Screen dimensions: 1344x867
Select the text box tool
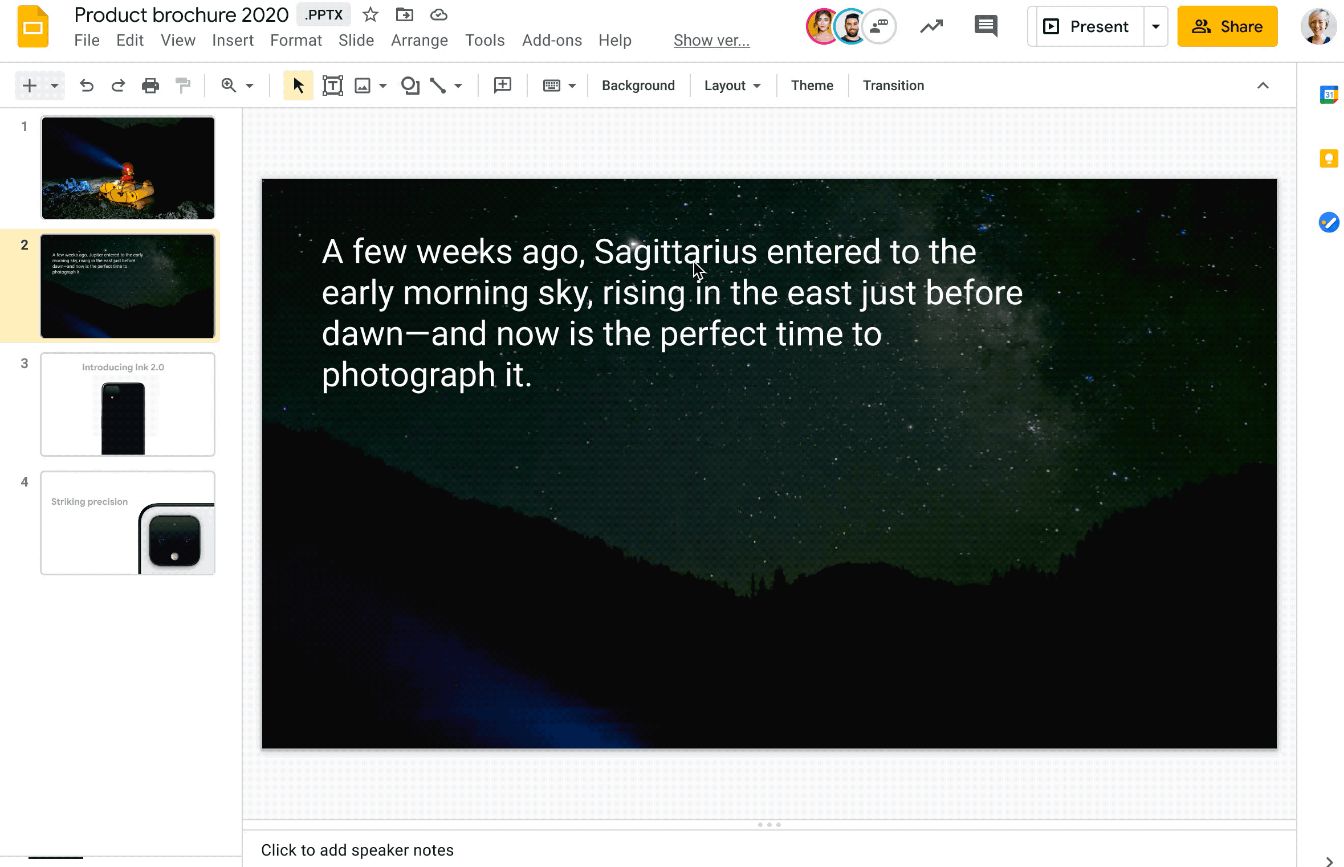(332, 86)
